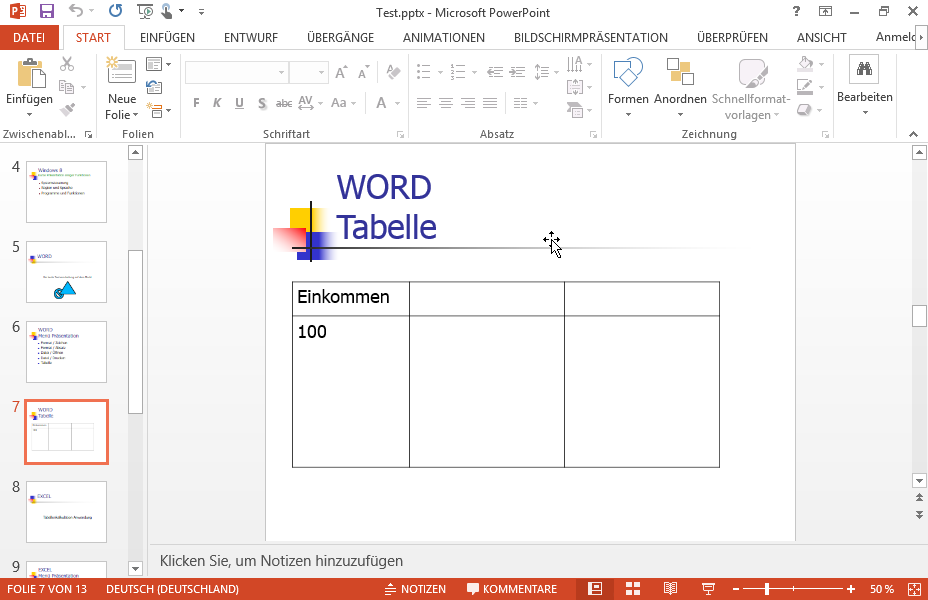This screenshot has width=928, height=600.
Task: Toggle touch/mouse mode icon
Action: (167, 11)
